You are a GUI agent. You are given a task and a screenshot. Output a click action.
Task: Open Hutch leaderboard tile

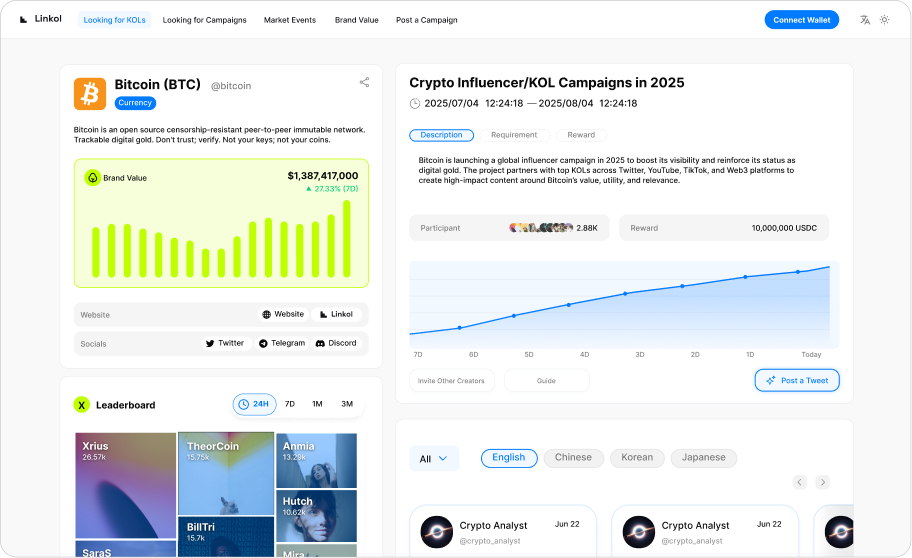(316, 516)
